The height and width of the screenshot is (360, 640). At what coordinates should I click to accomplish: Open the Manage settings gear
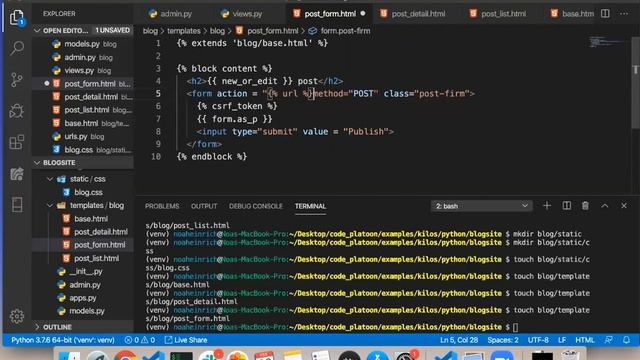(x=17, y=316)
